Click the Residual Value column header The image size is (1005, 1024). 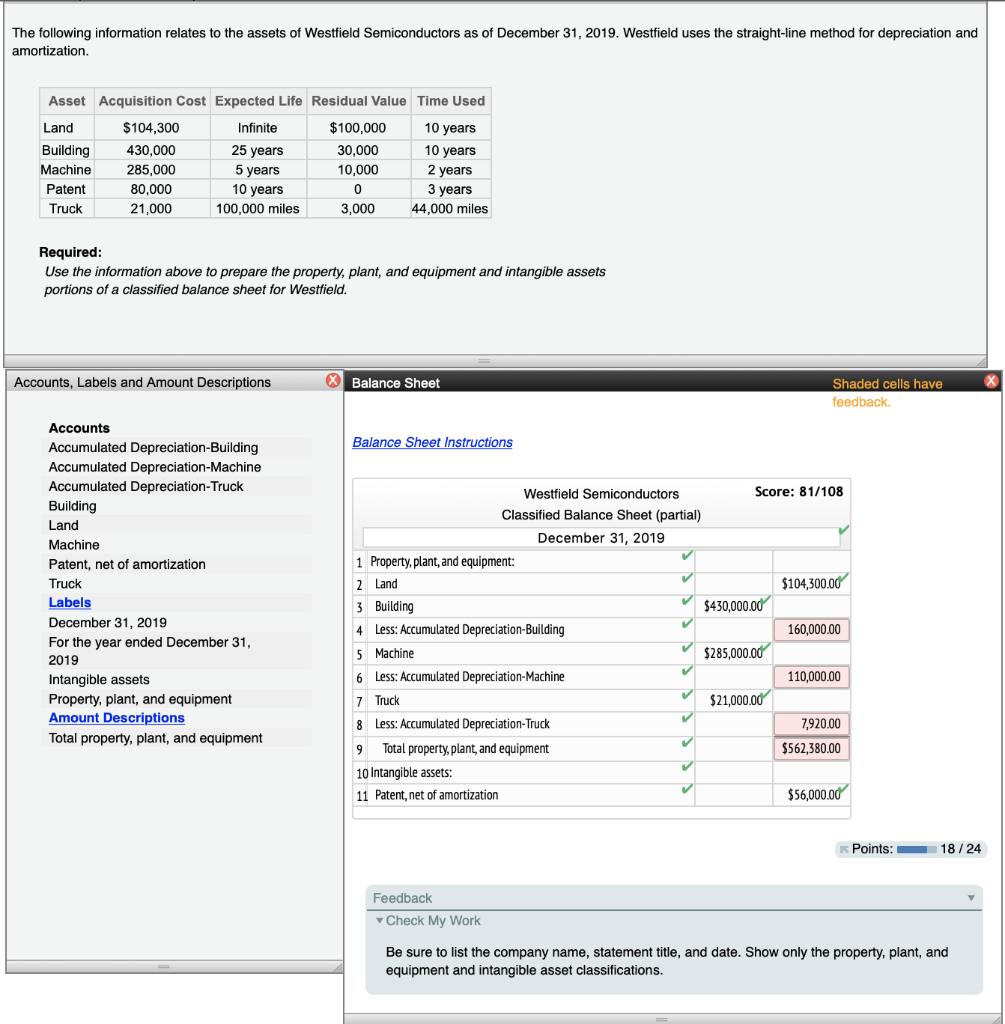click(x=359, y=101)
